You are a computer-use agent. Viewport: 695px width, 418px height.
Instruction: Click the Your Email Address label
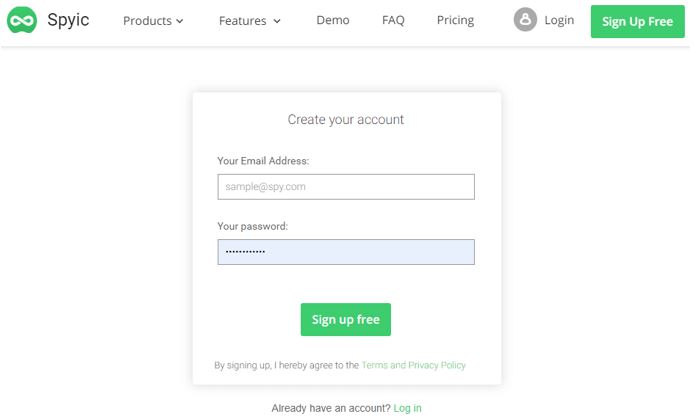pyautogui.click(x=263, y=161)
